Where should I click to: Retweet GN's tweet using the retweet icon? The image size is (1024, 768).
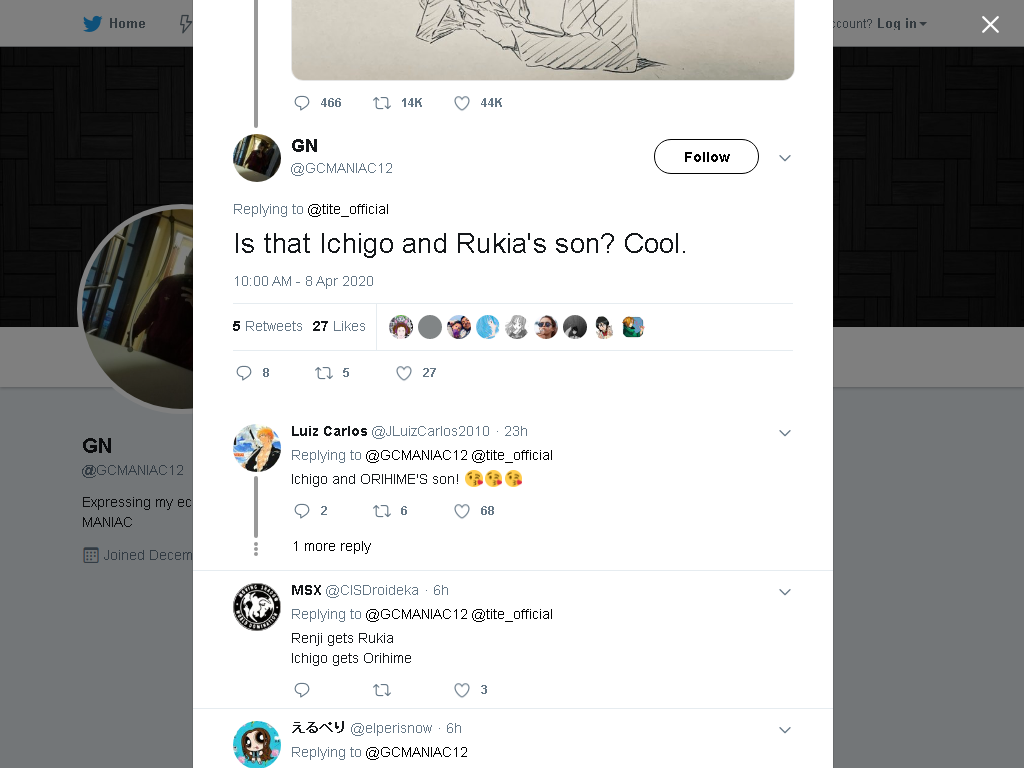[x=324, y=373]
